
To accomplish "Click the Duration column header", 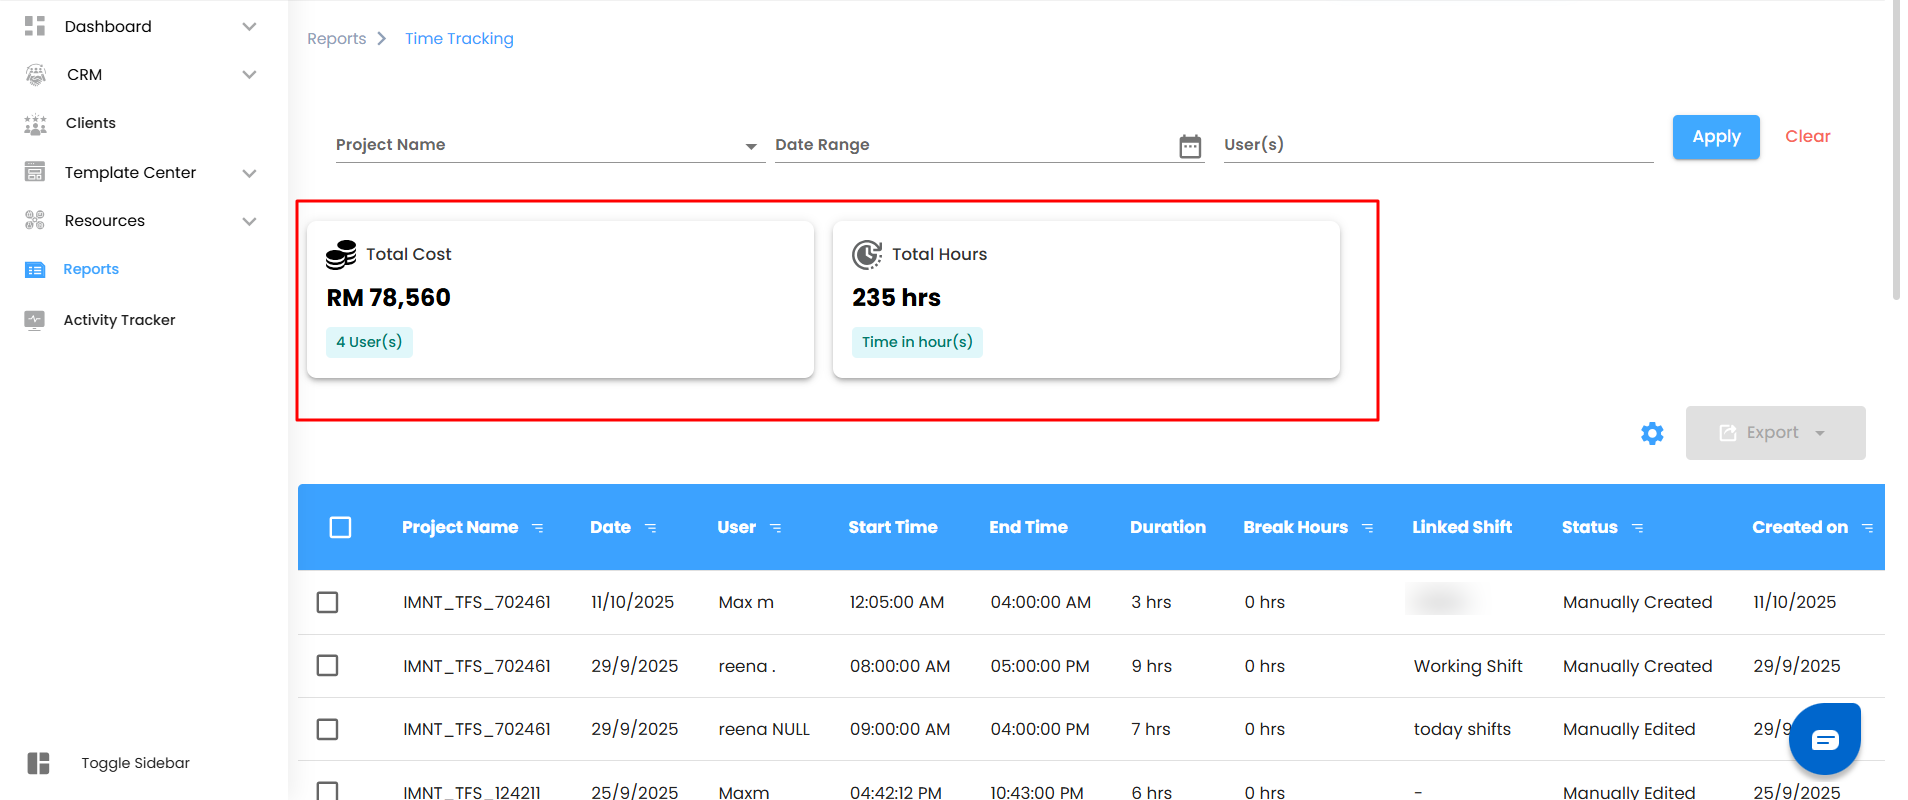I will point(1167,527).
